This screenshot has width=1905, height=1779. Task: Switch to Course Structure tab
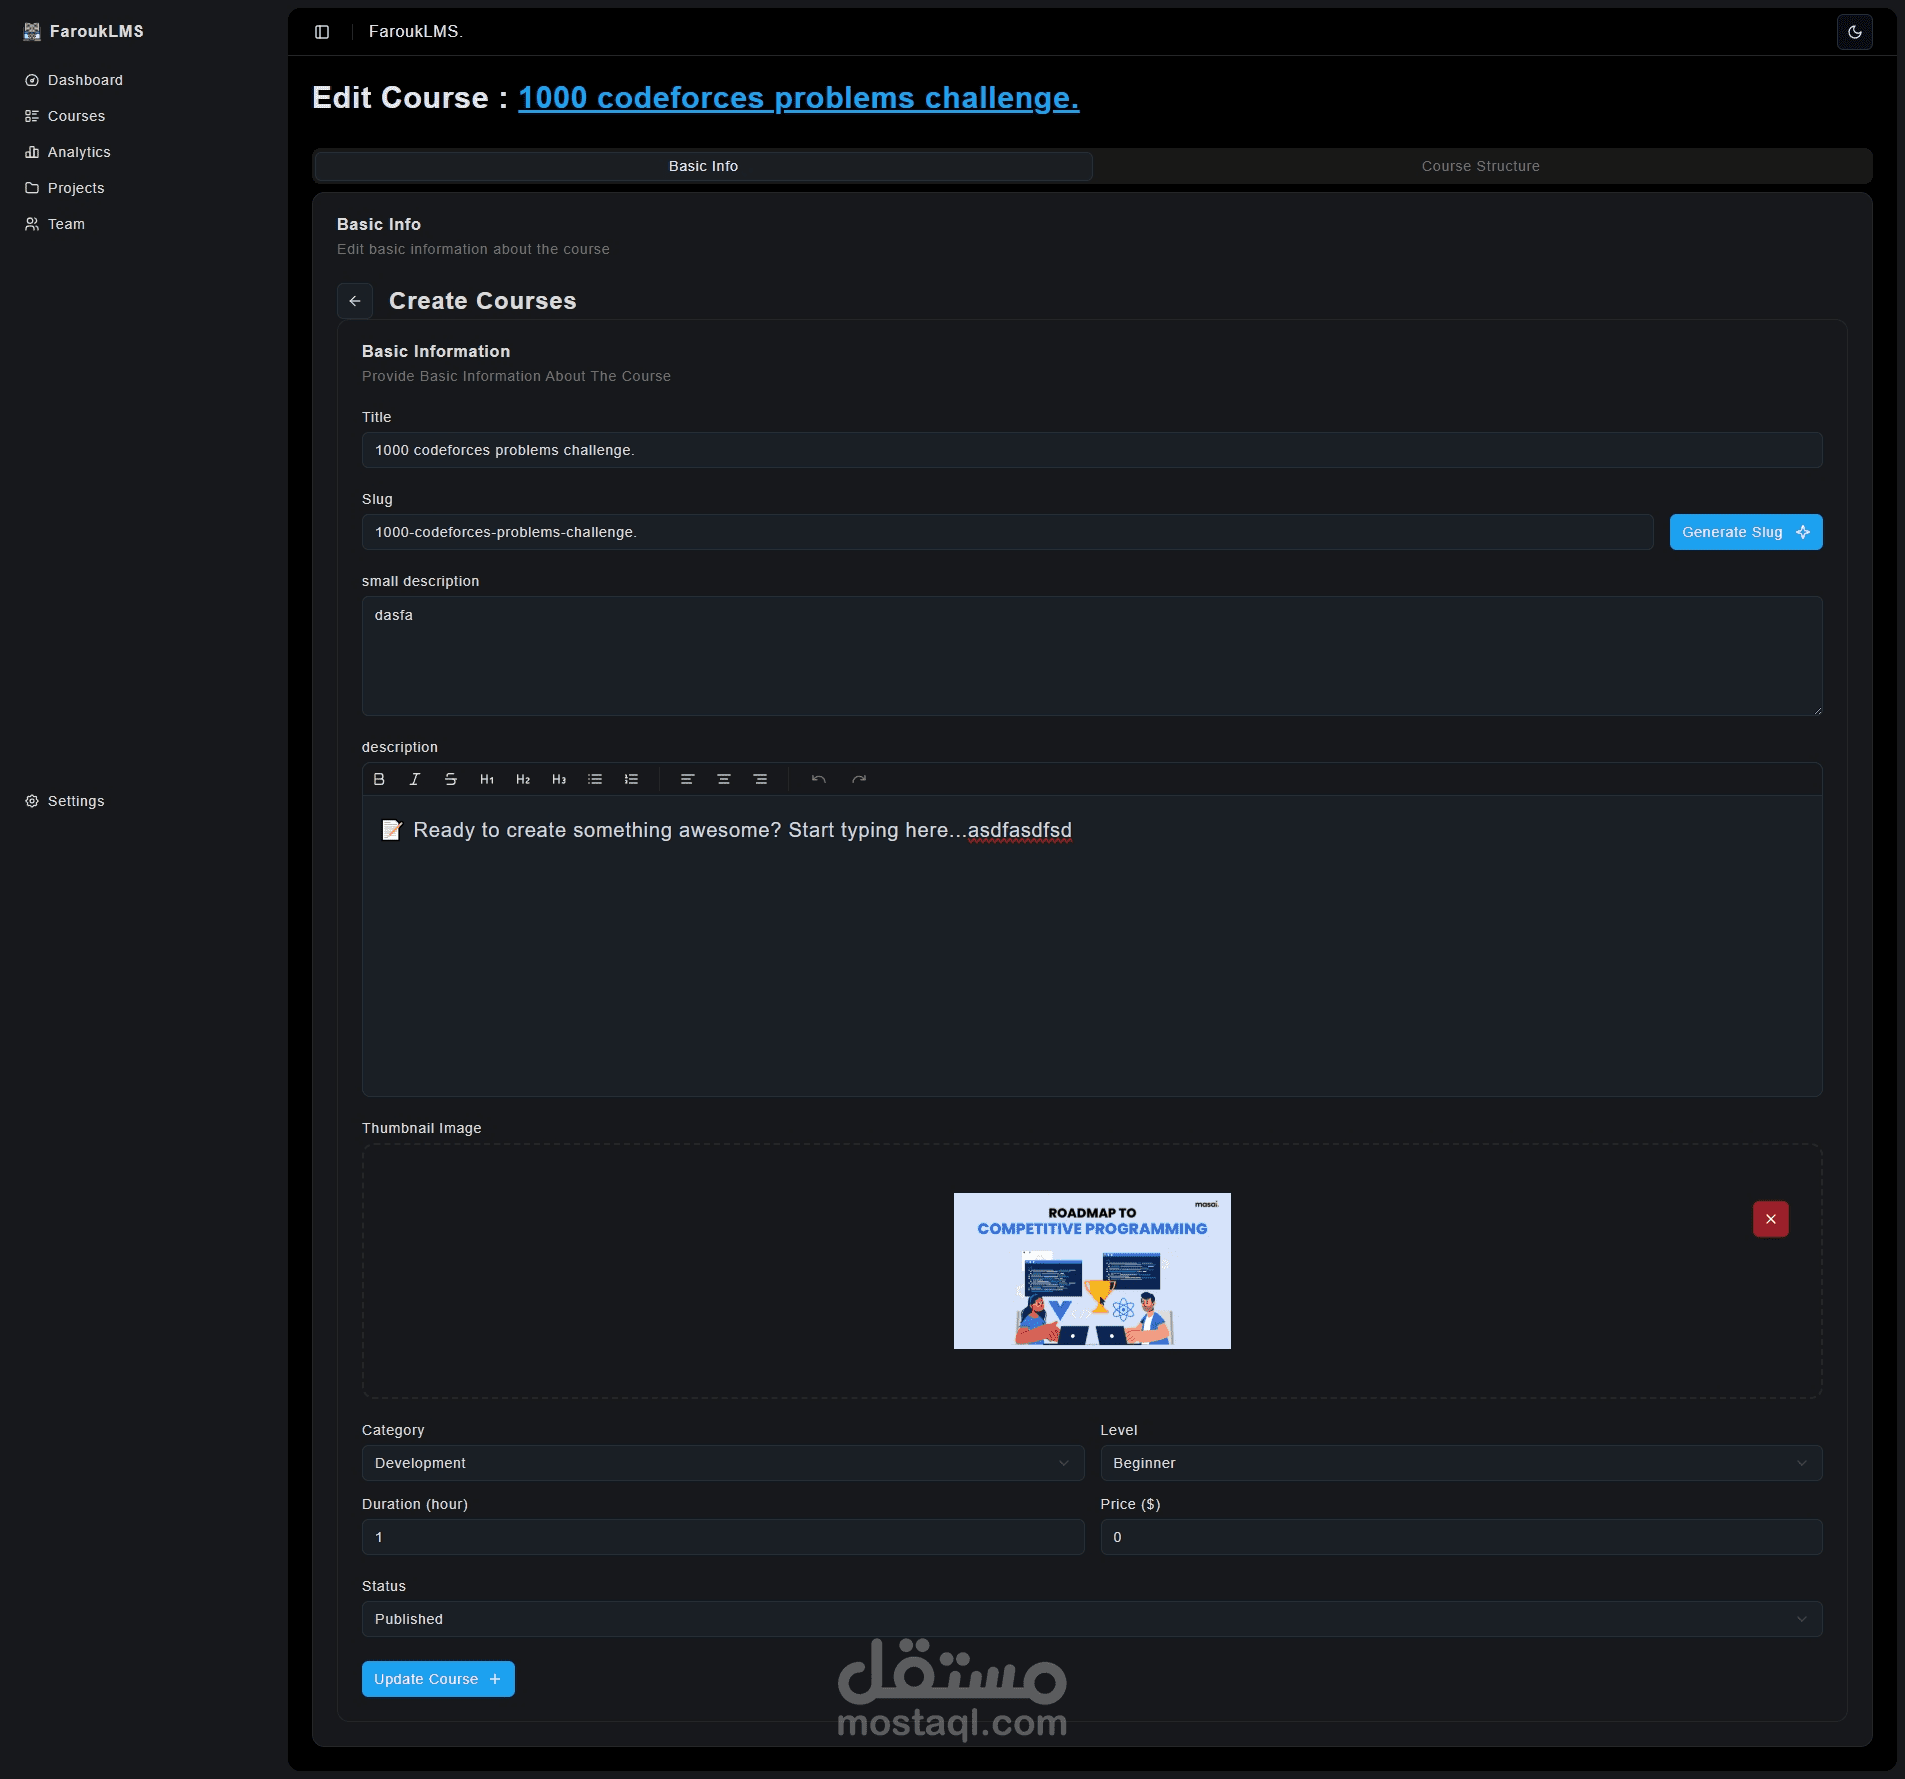[1480, 166]
